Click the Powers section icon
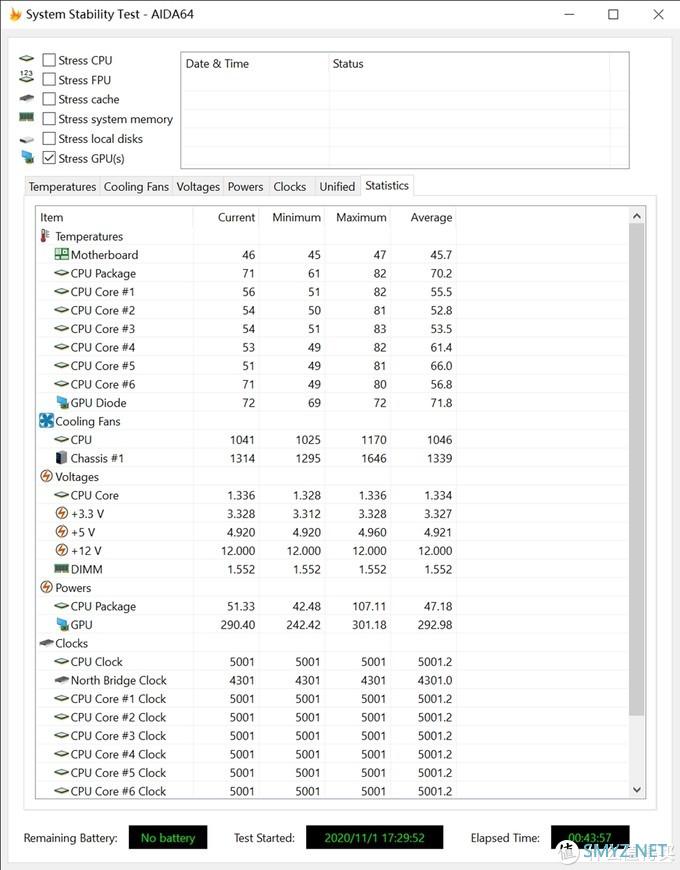This screenshot has height=870, width=680. click(47, 587)
